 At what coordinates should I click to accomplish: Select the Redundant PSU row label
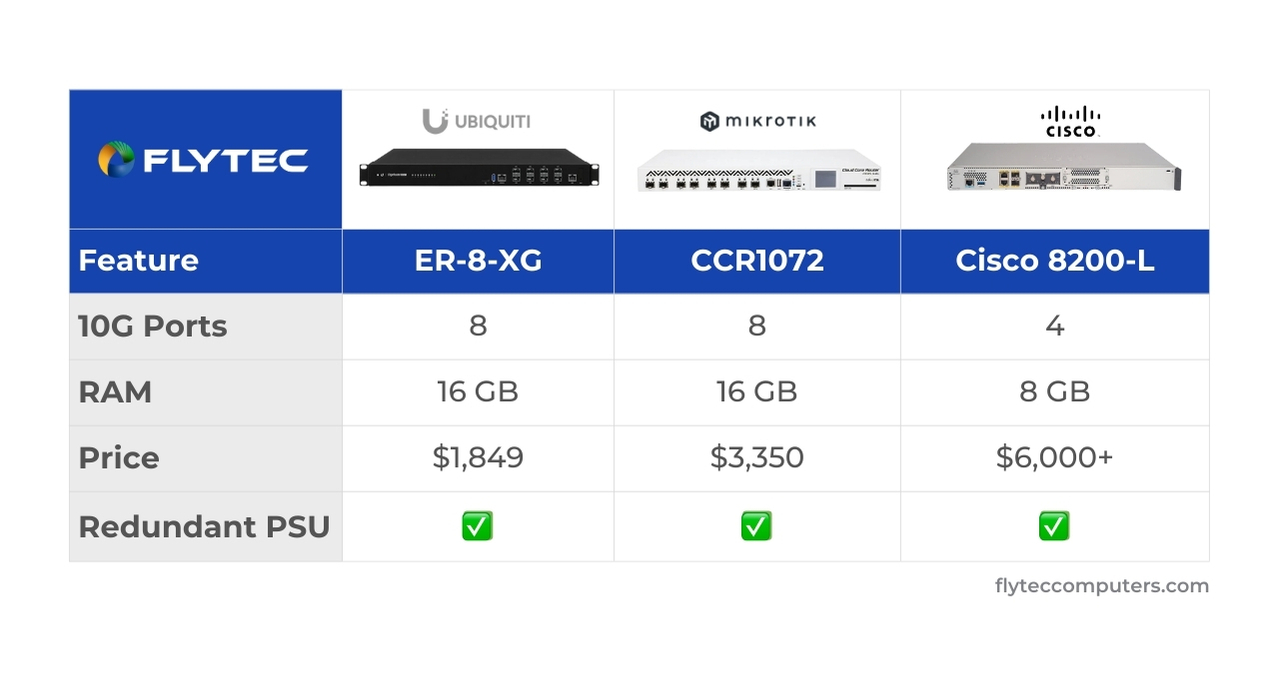tap(204, 527)
